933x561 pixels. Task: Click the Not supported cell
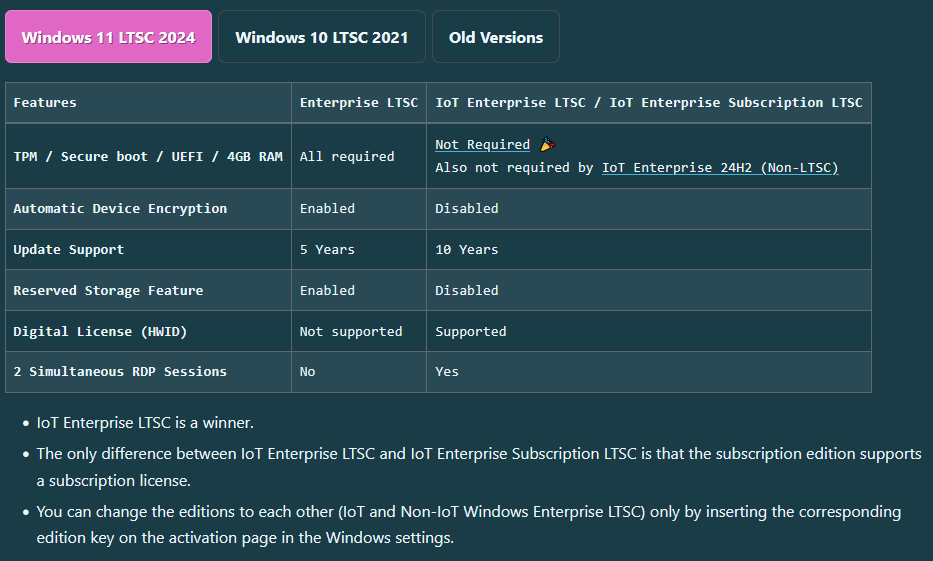(x=359, y=331)
